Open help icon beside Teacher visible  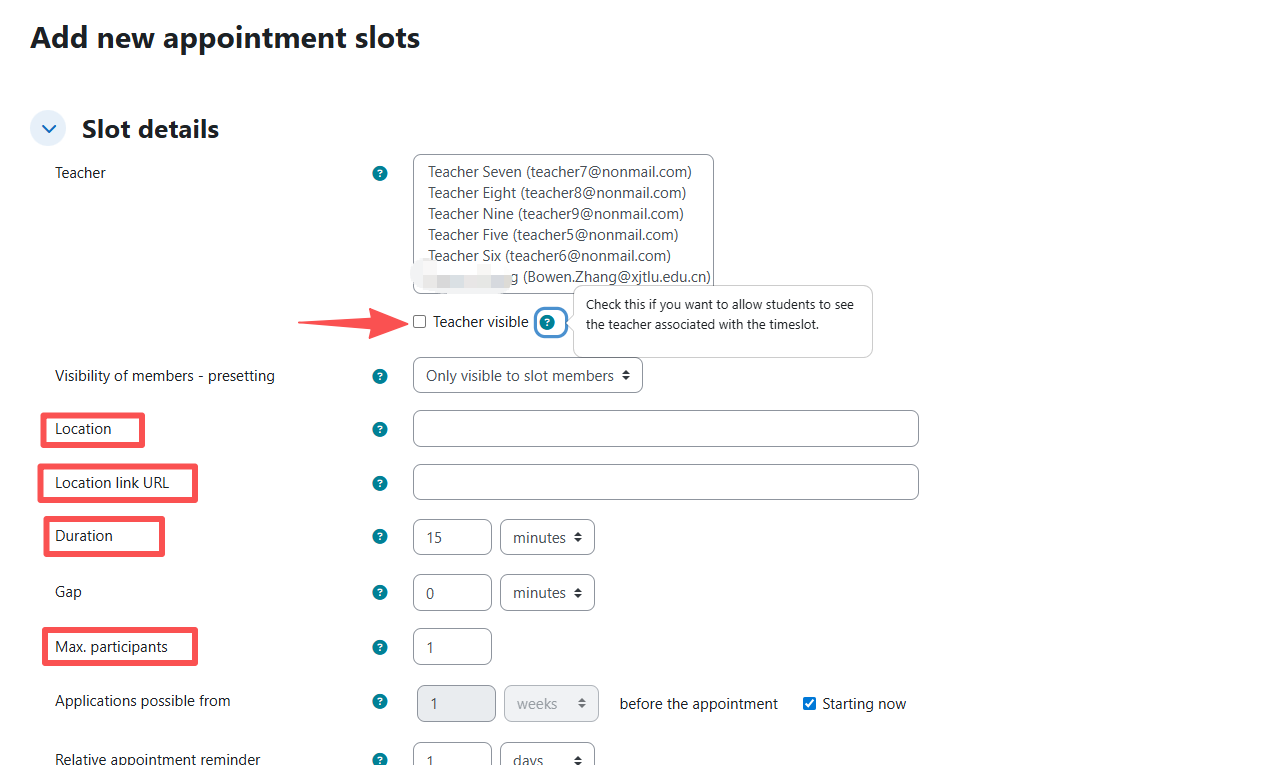click(x=547, y=322)
